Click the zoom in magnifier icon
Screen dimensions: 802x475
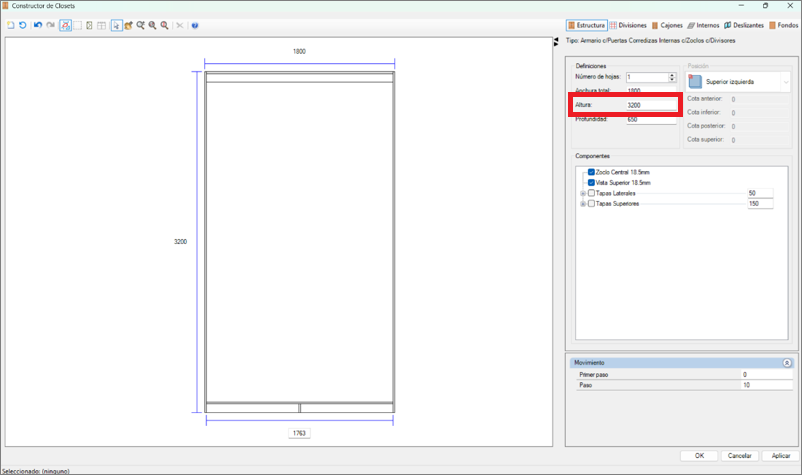pyautogui.click(x=152, y=25)
